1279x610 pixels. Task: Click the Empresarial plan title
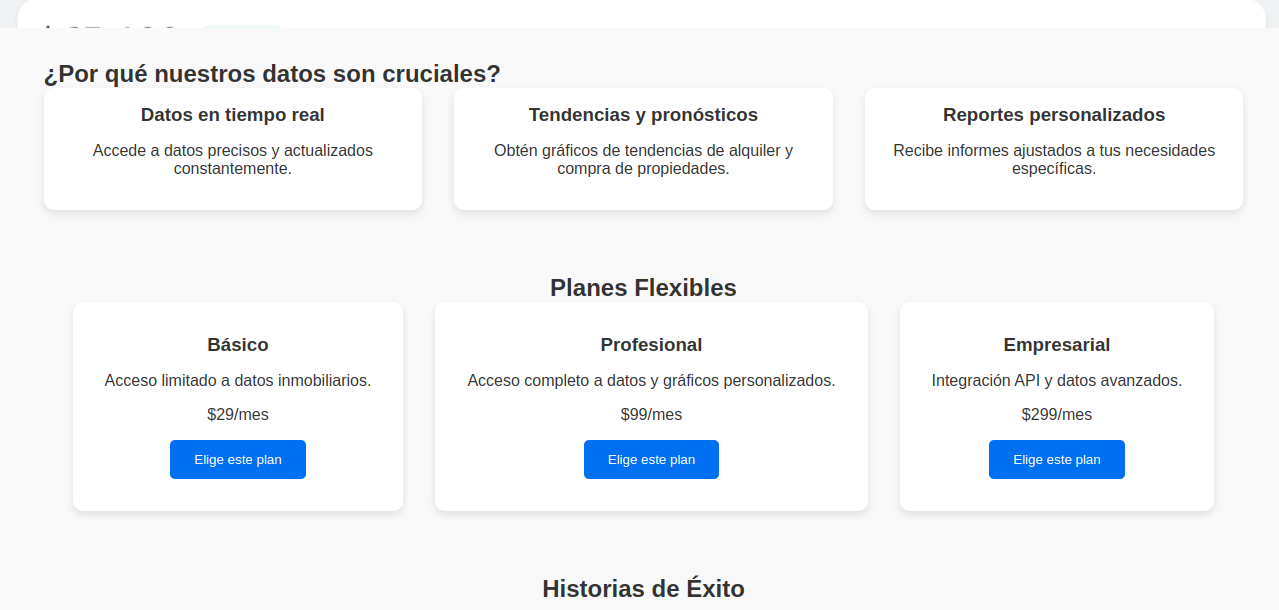coord(1057,345)
